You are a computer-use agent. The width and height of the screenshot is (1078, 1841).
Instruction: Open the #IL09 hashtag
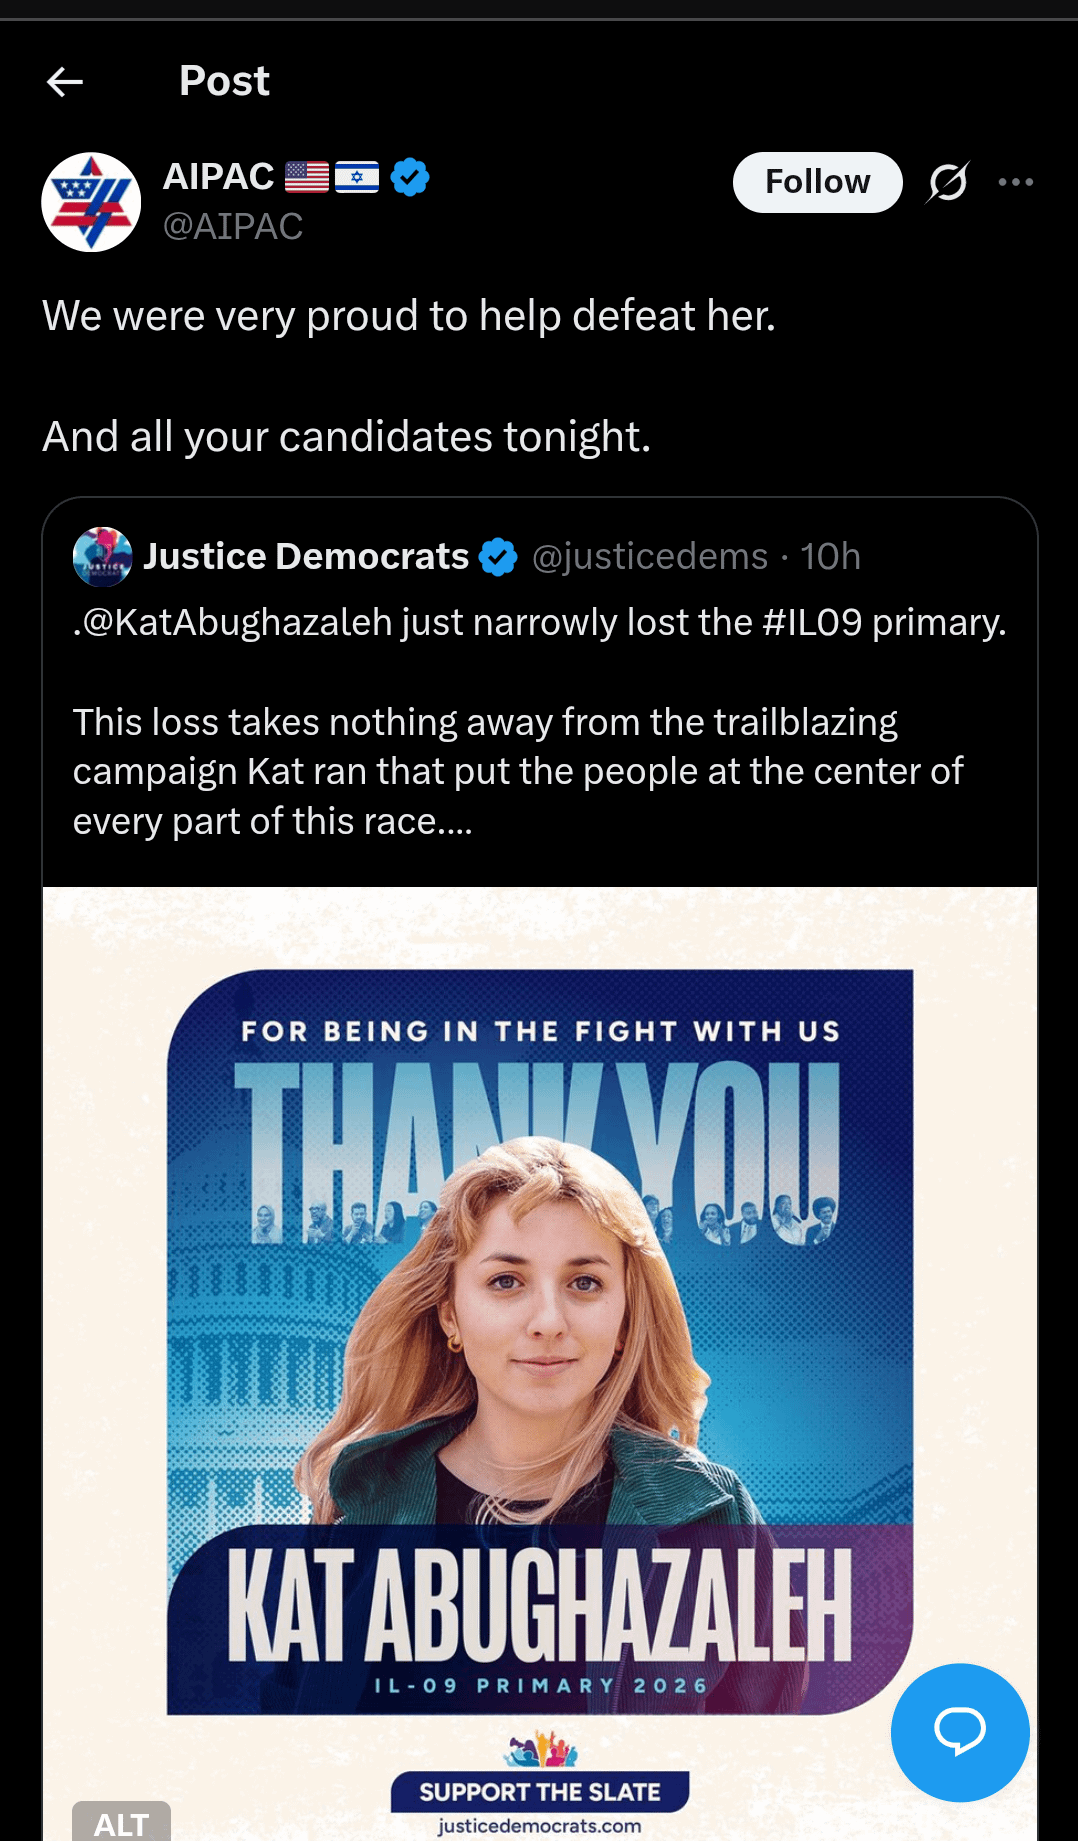(x=811, y=622)
